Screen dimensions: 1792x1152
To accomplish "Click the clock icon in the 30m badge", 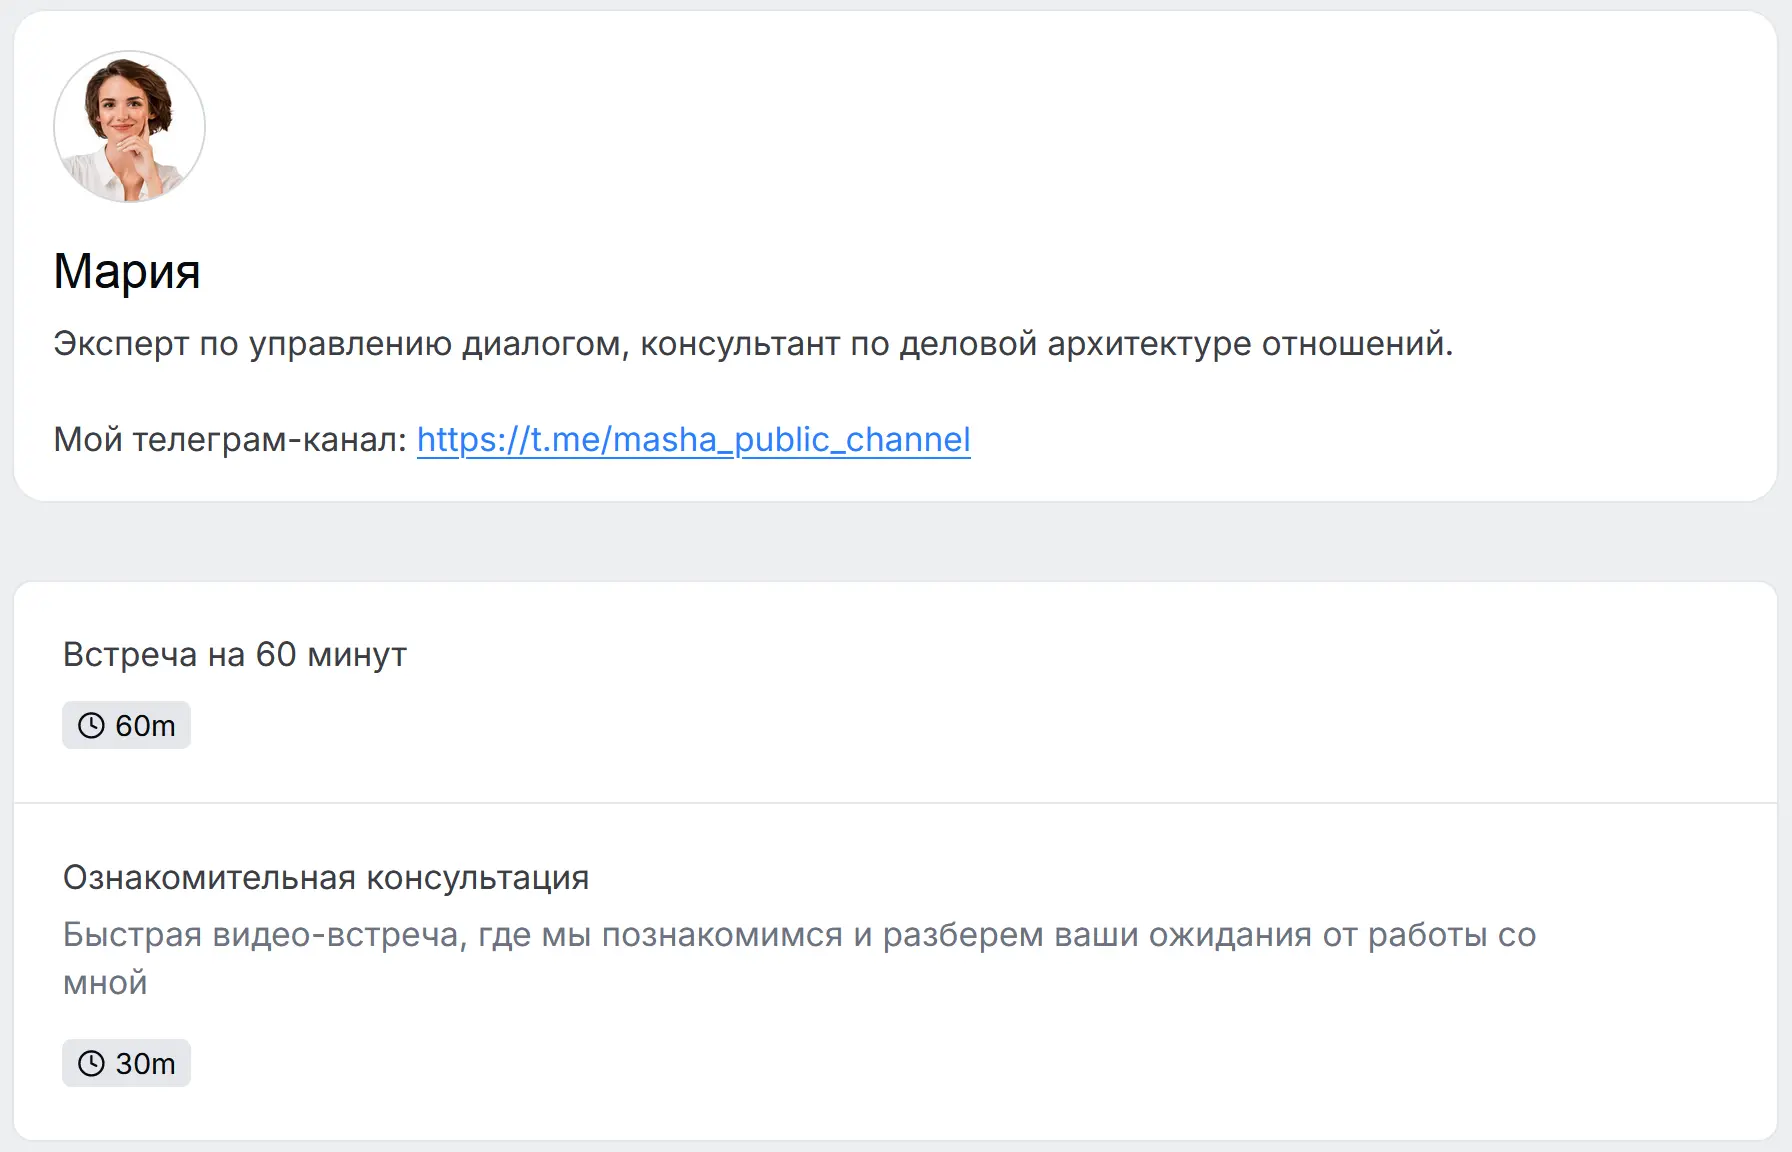I will click(x=91, y=1063).
